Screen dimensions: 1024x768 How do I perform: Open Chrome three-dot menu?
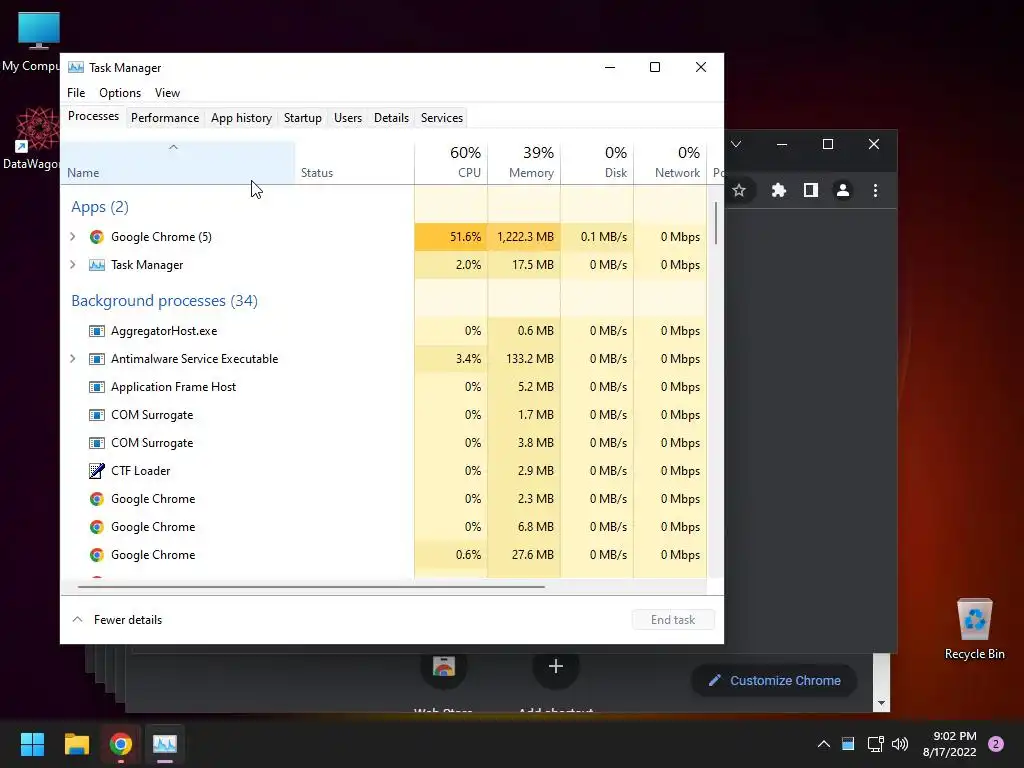tap(875, 190)
